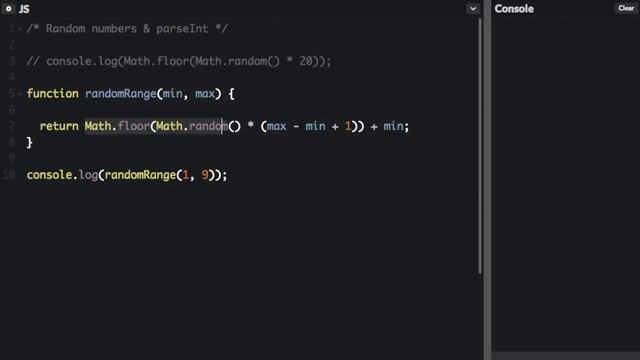Click the 'return' keyword on line 7
640x360 pixels.
59,126
